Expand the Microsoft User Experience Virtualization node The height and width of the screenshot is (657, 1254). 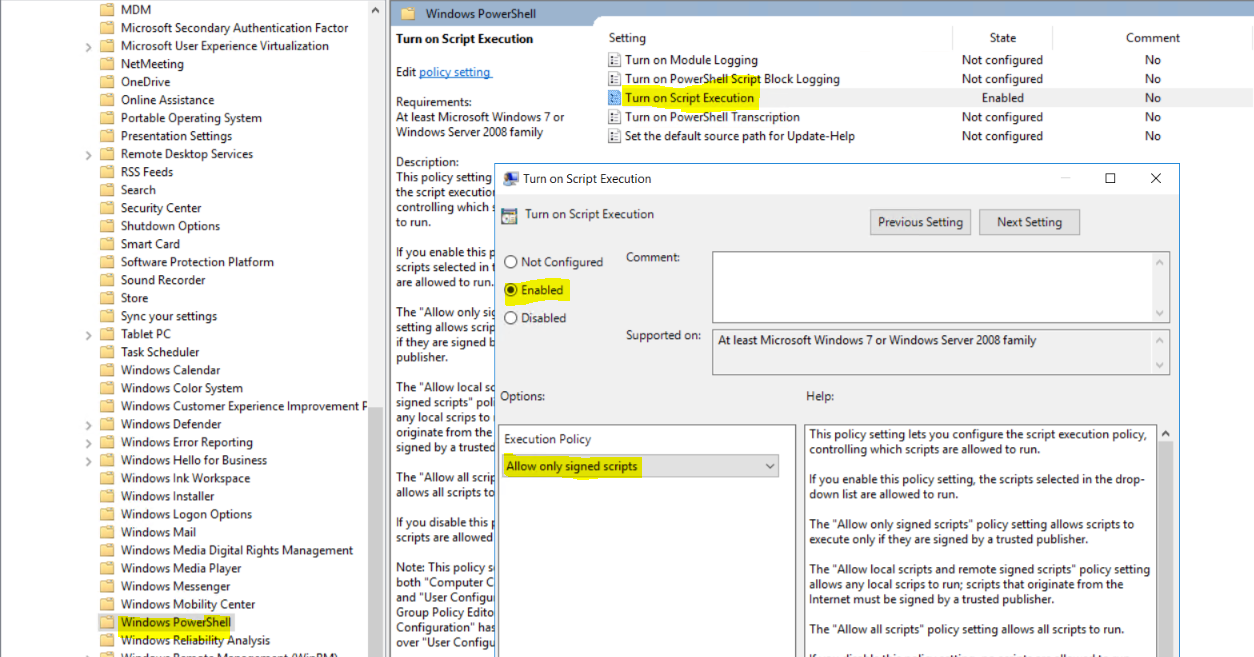coord(89,46)
